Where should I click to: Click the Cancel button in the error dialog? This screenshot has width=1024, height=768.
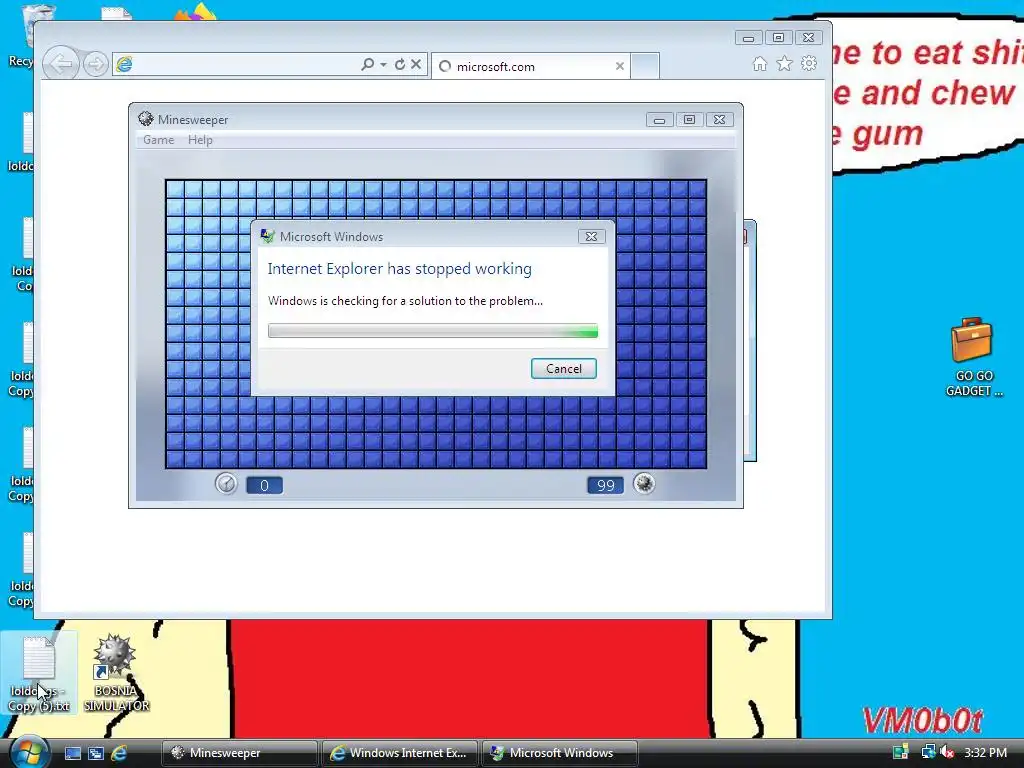pyautogui.click(x=564, y=368)
